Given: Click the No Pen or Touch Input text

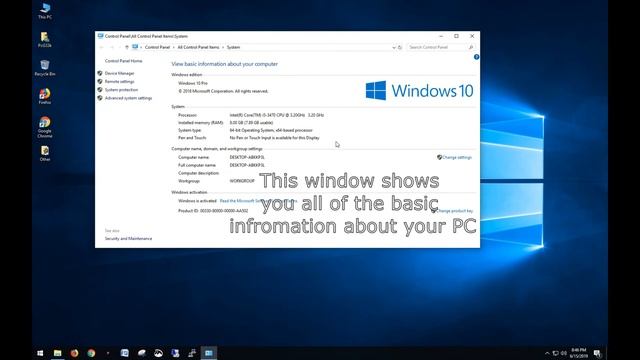Looking at the screenshot, I should [x=274, y=138].
